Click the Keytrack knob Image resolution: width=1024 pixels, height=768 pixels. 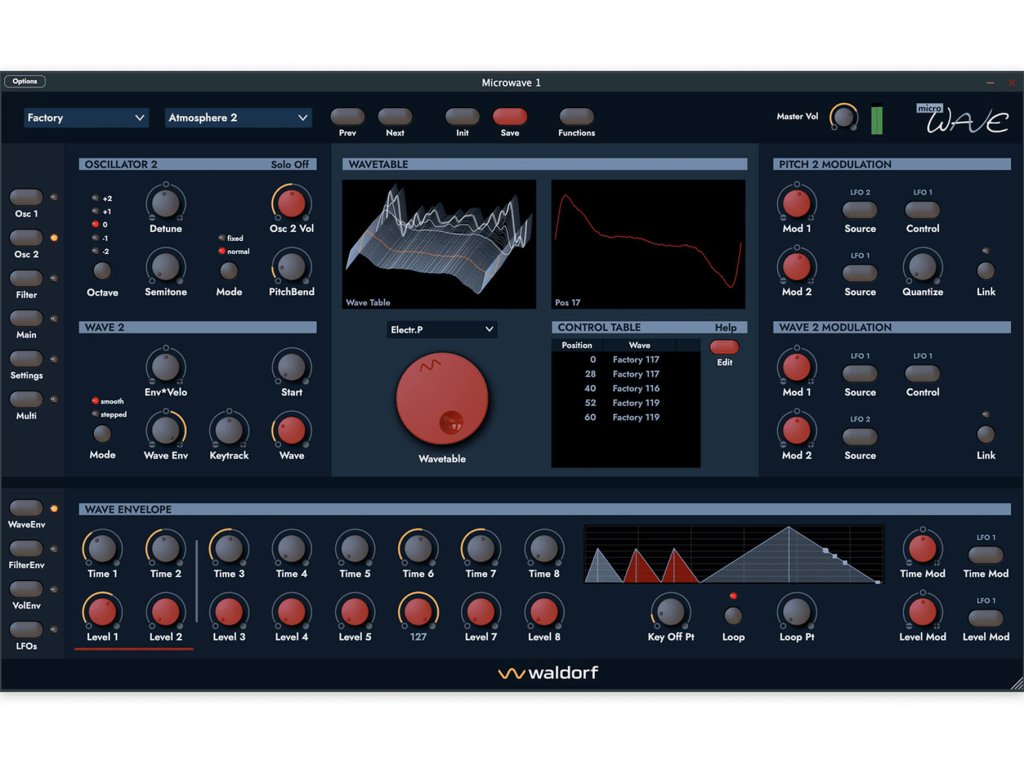(x=229, y=430)
